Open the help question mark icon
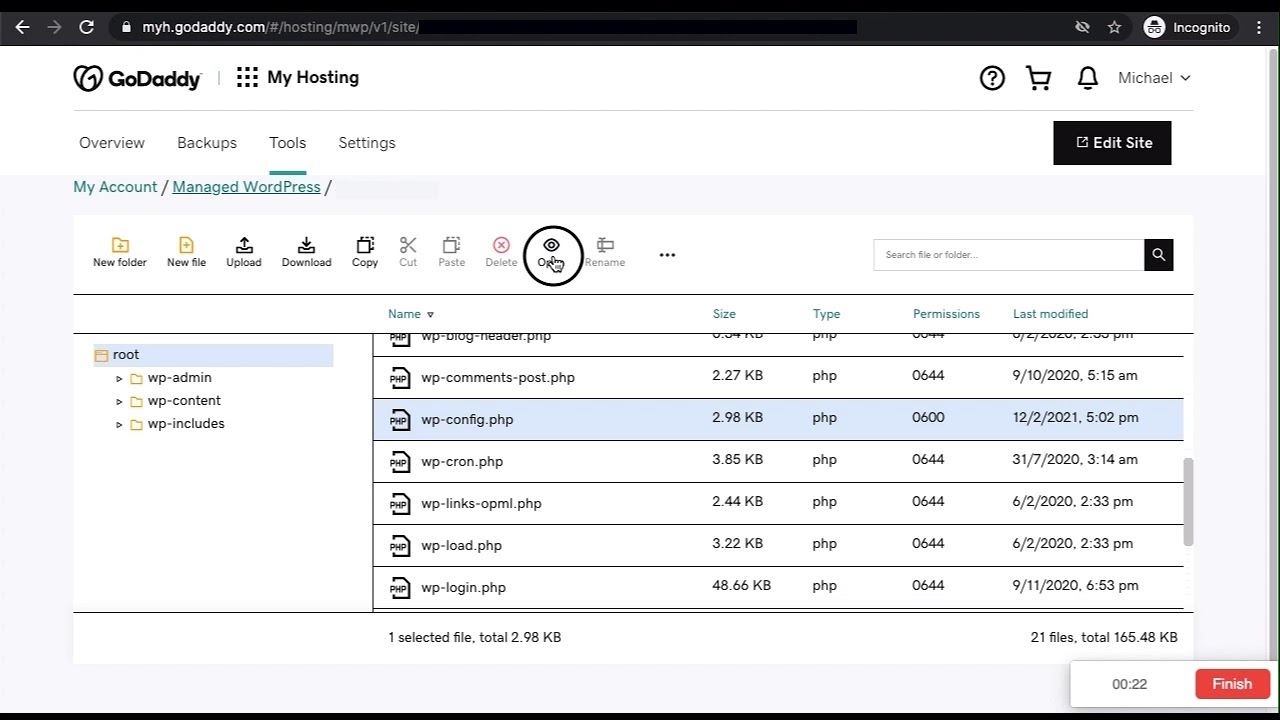 (x=992, y=78)
